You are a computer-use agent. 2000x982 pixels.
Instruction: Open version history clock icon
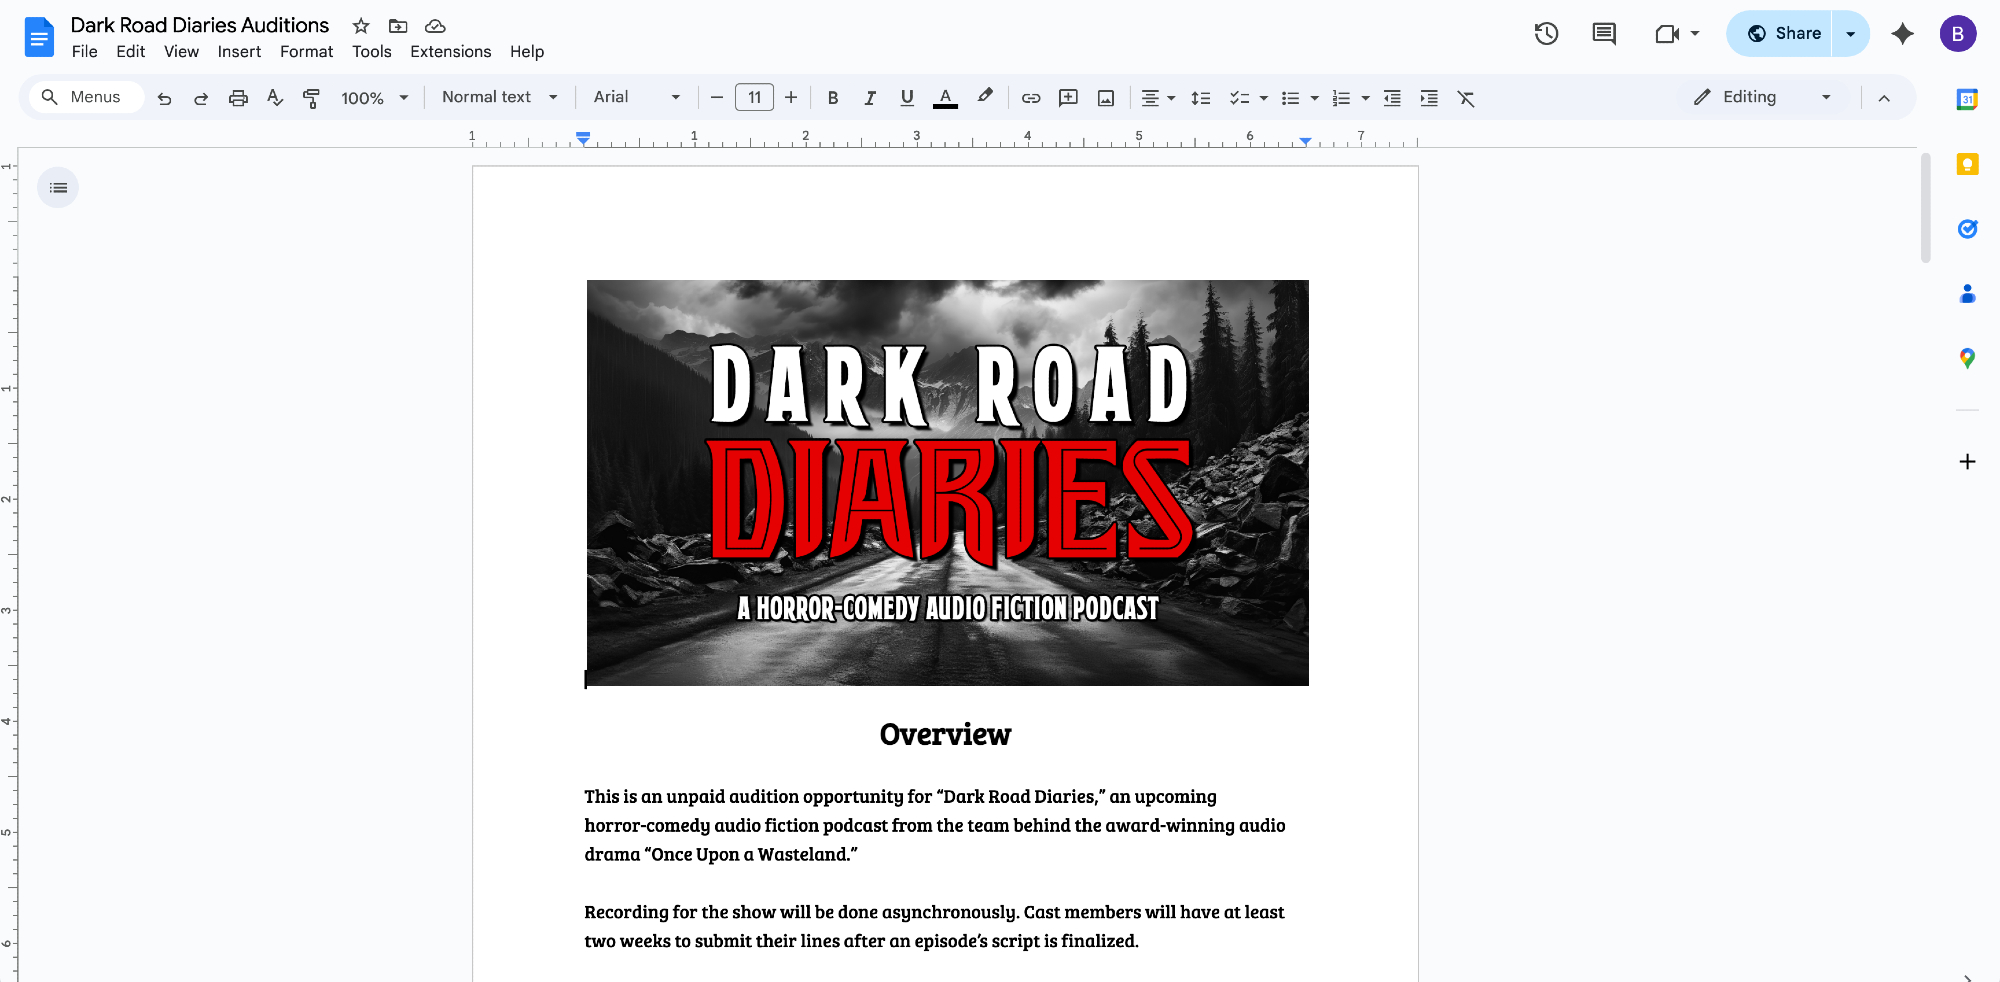click(1546, 34)
